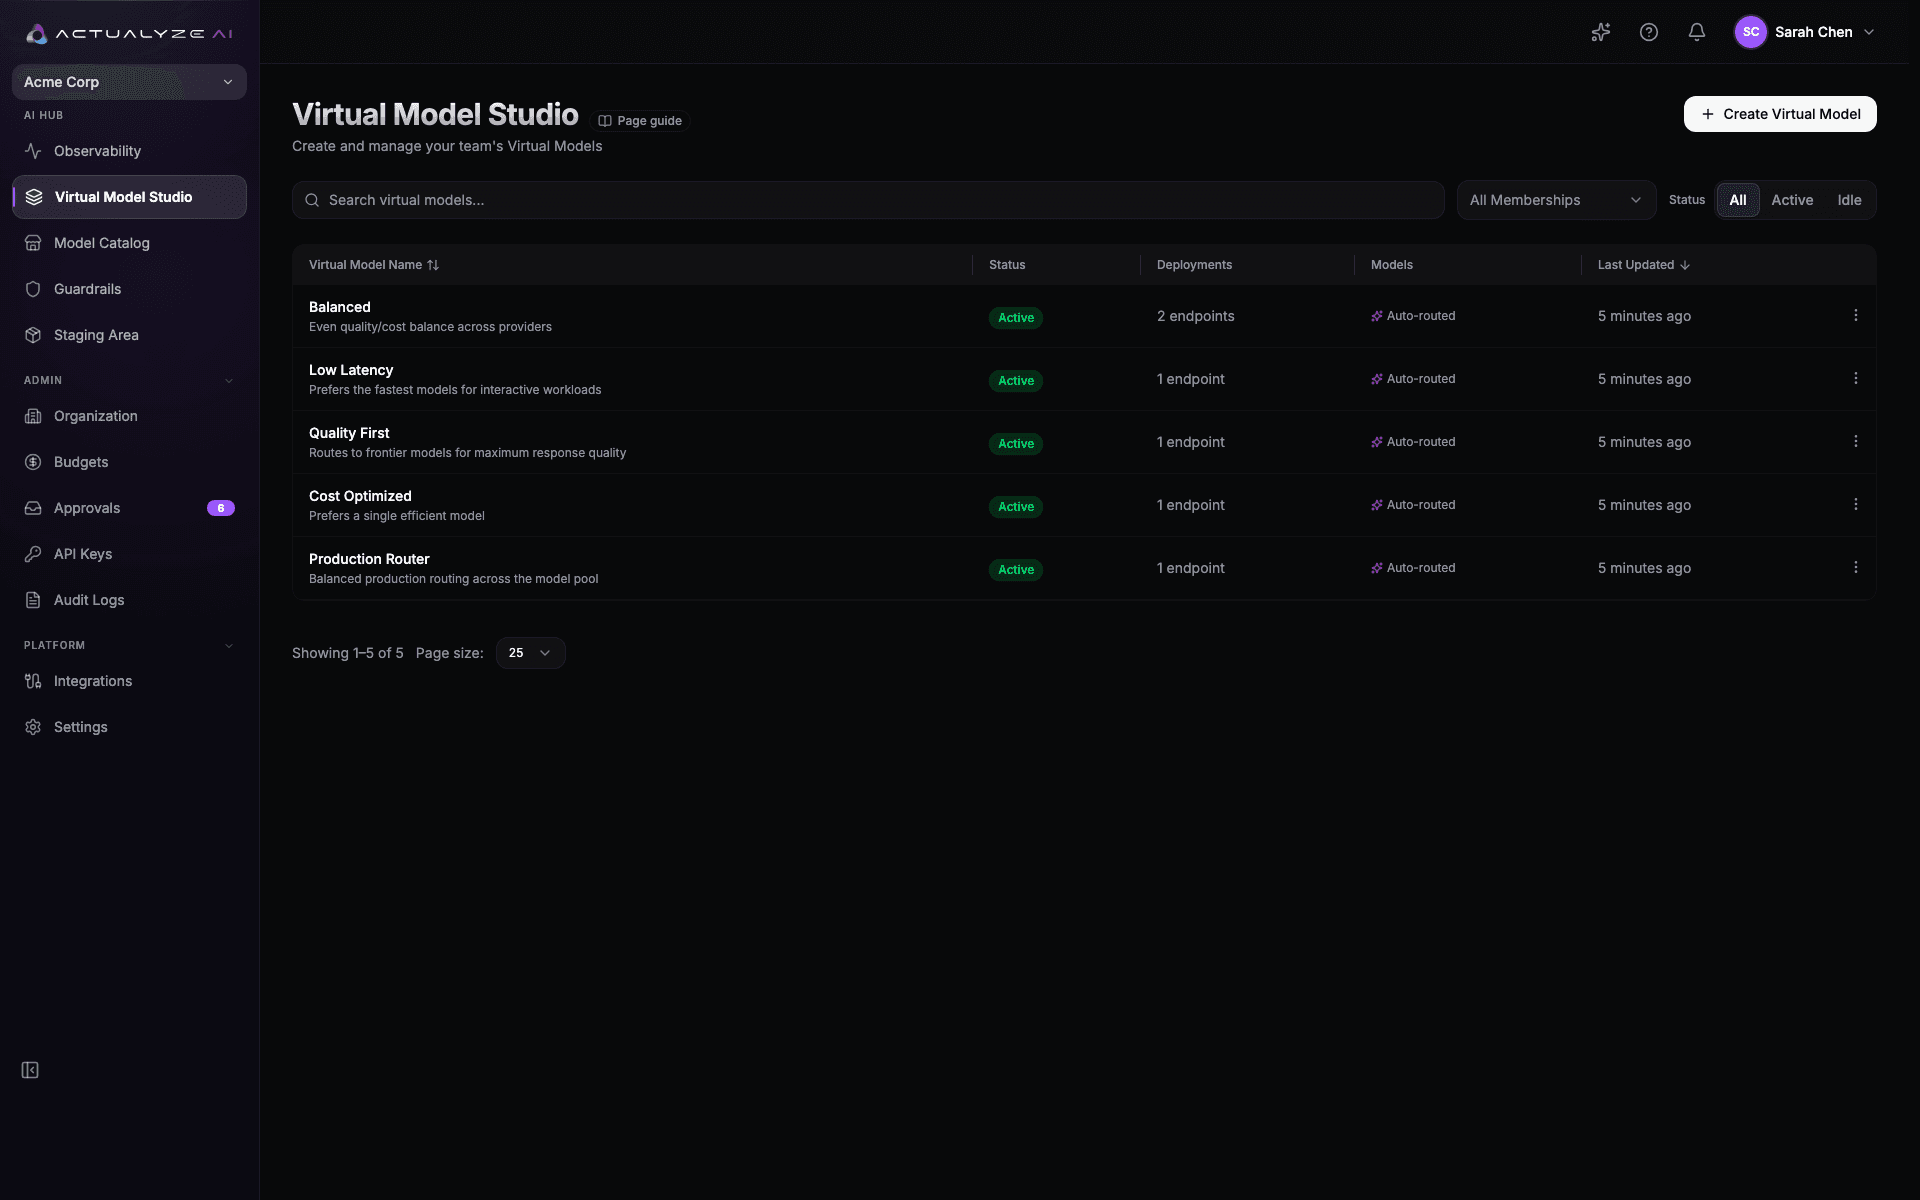
Task: Open the All Memberships dropdown
Action: (x=1556, y=200)
